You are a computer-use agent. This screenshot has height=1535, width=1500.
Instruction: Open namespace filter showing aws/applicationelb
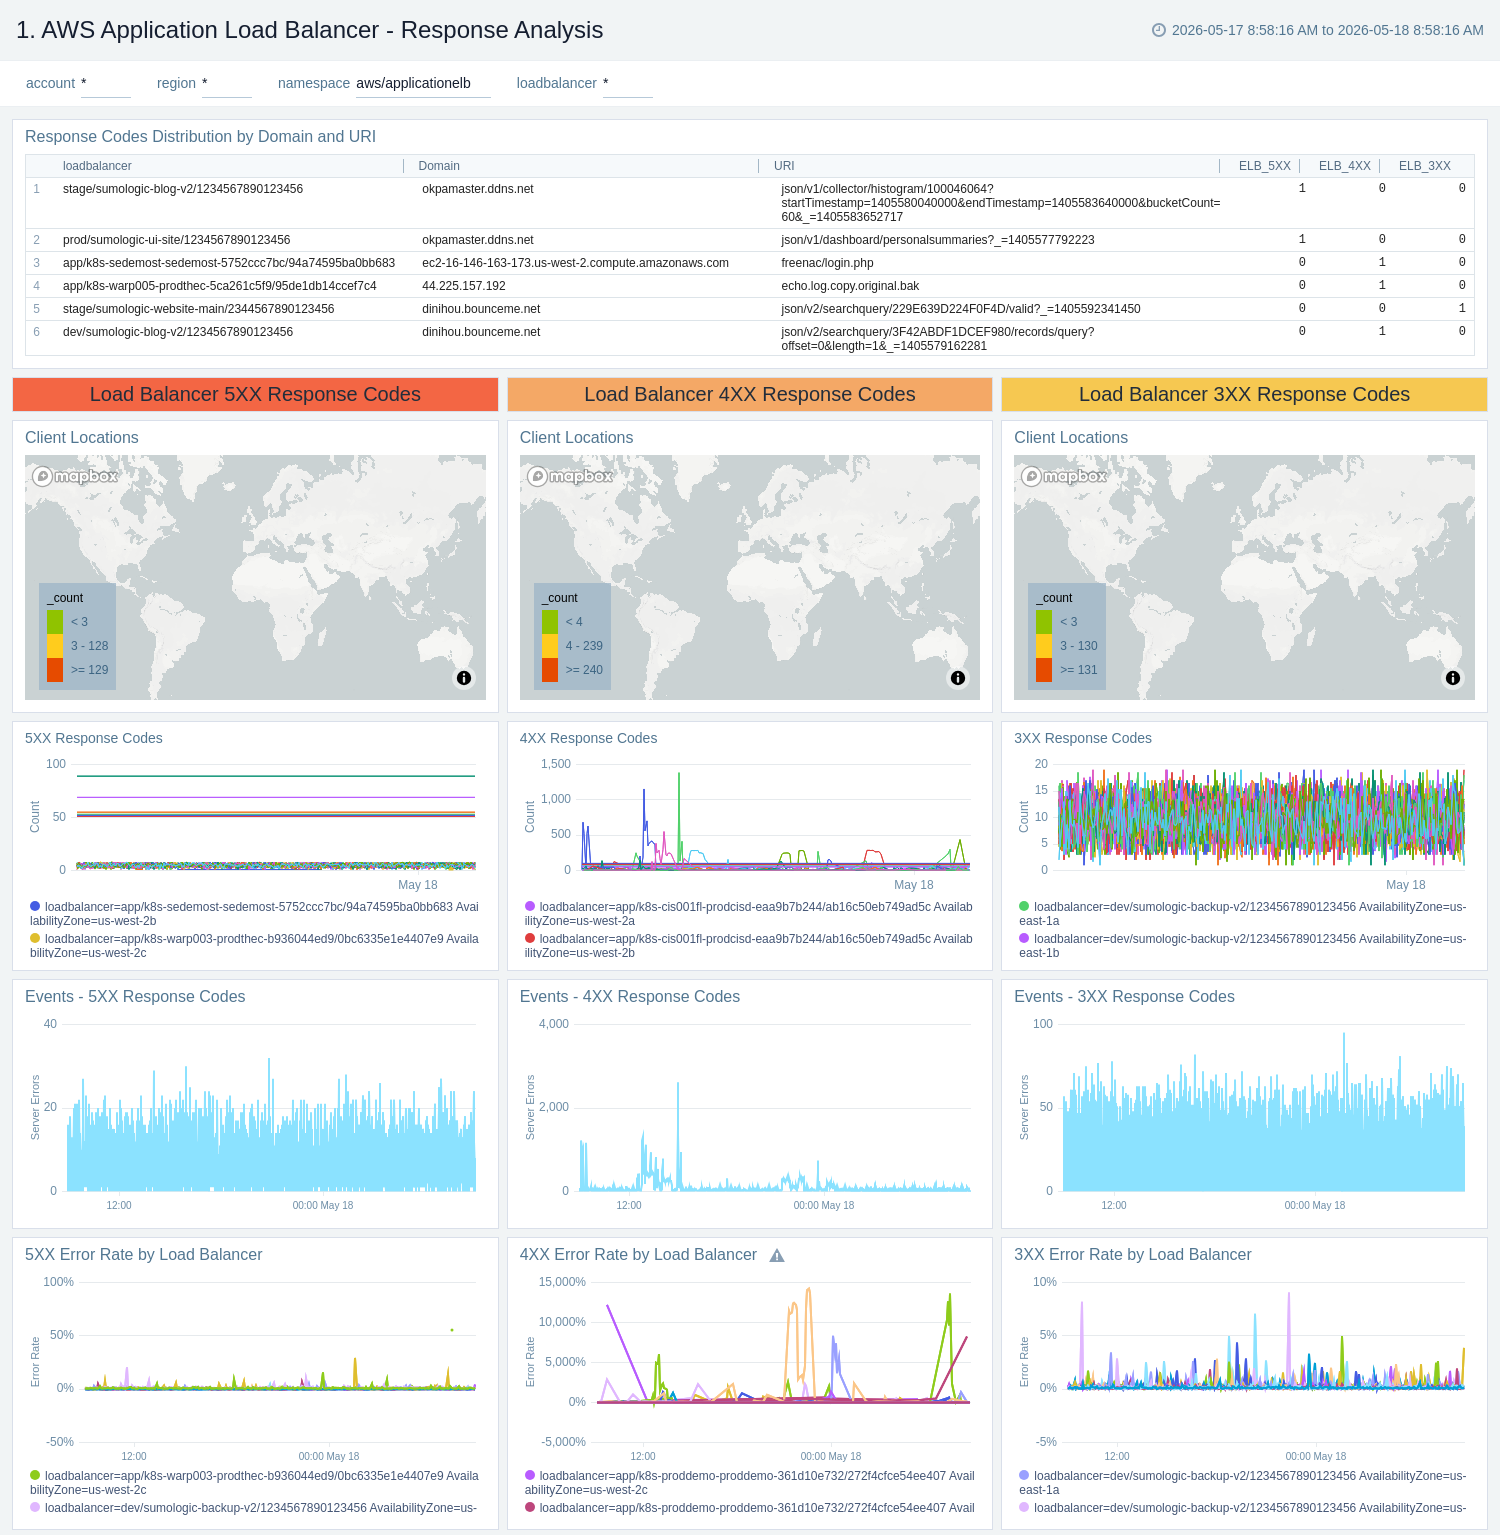coord(423,84)
